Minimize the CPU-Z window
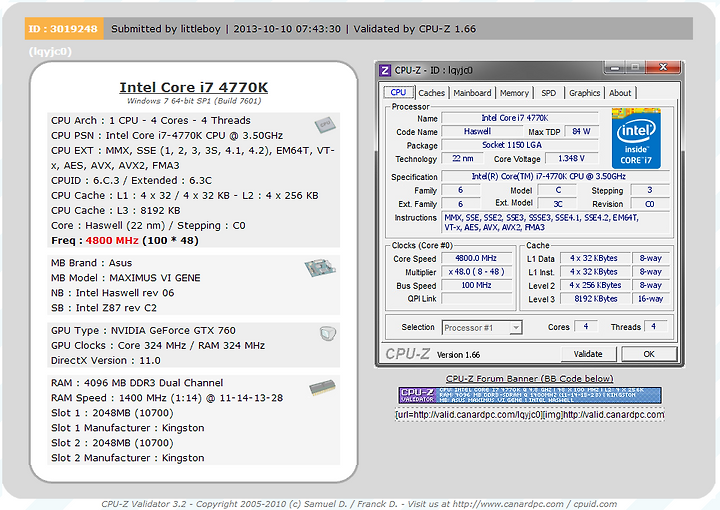The image size is (720, 510). click(x=615, y=67)
